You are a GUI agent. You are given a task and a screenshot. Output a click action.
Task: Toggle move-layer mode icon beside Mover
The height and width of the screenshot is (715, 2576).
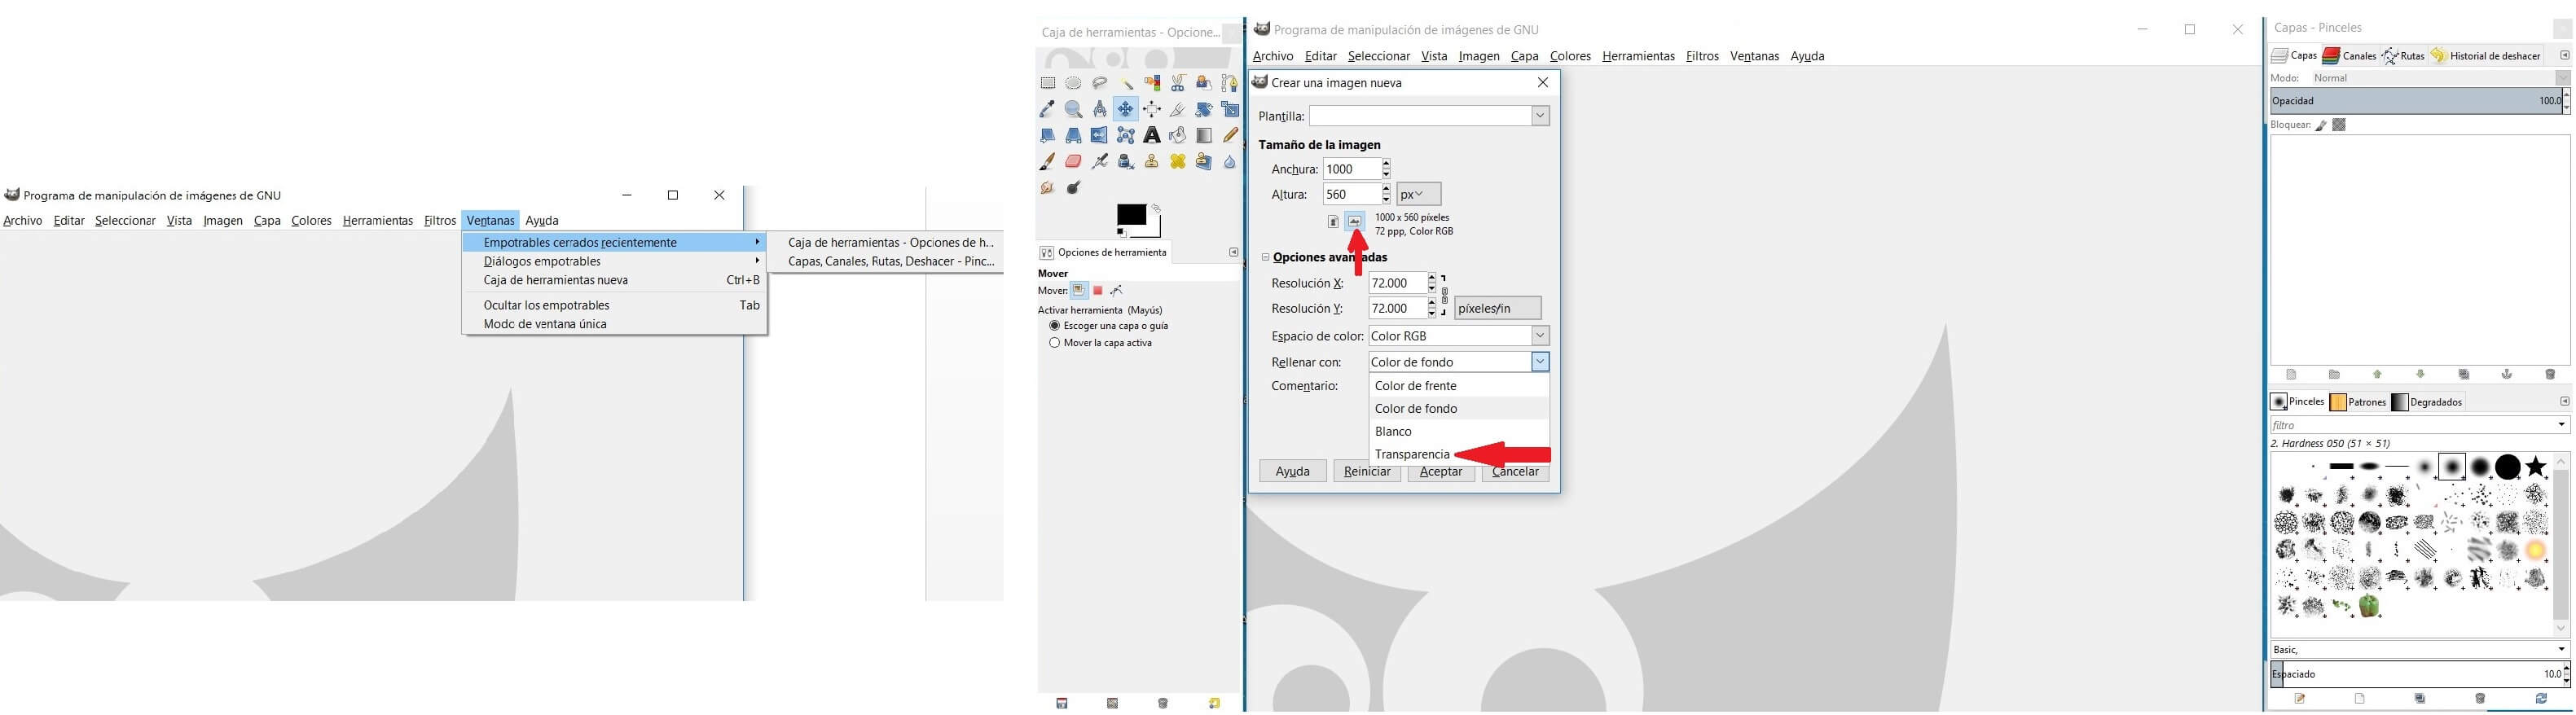tap(1079, 291)
